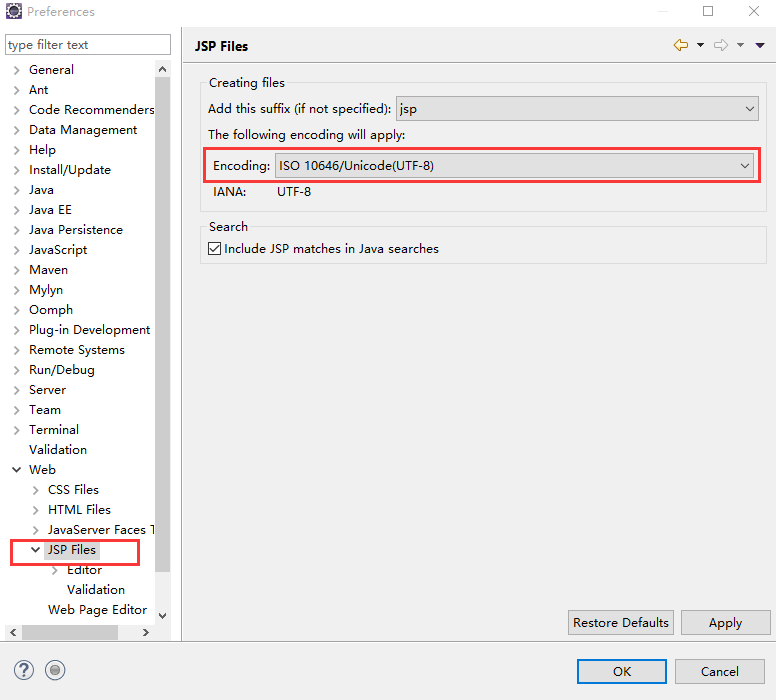
Task: Click the back navigation arrow icon
Action: coord(681,45)
